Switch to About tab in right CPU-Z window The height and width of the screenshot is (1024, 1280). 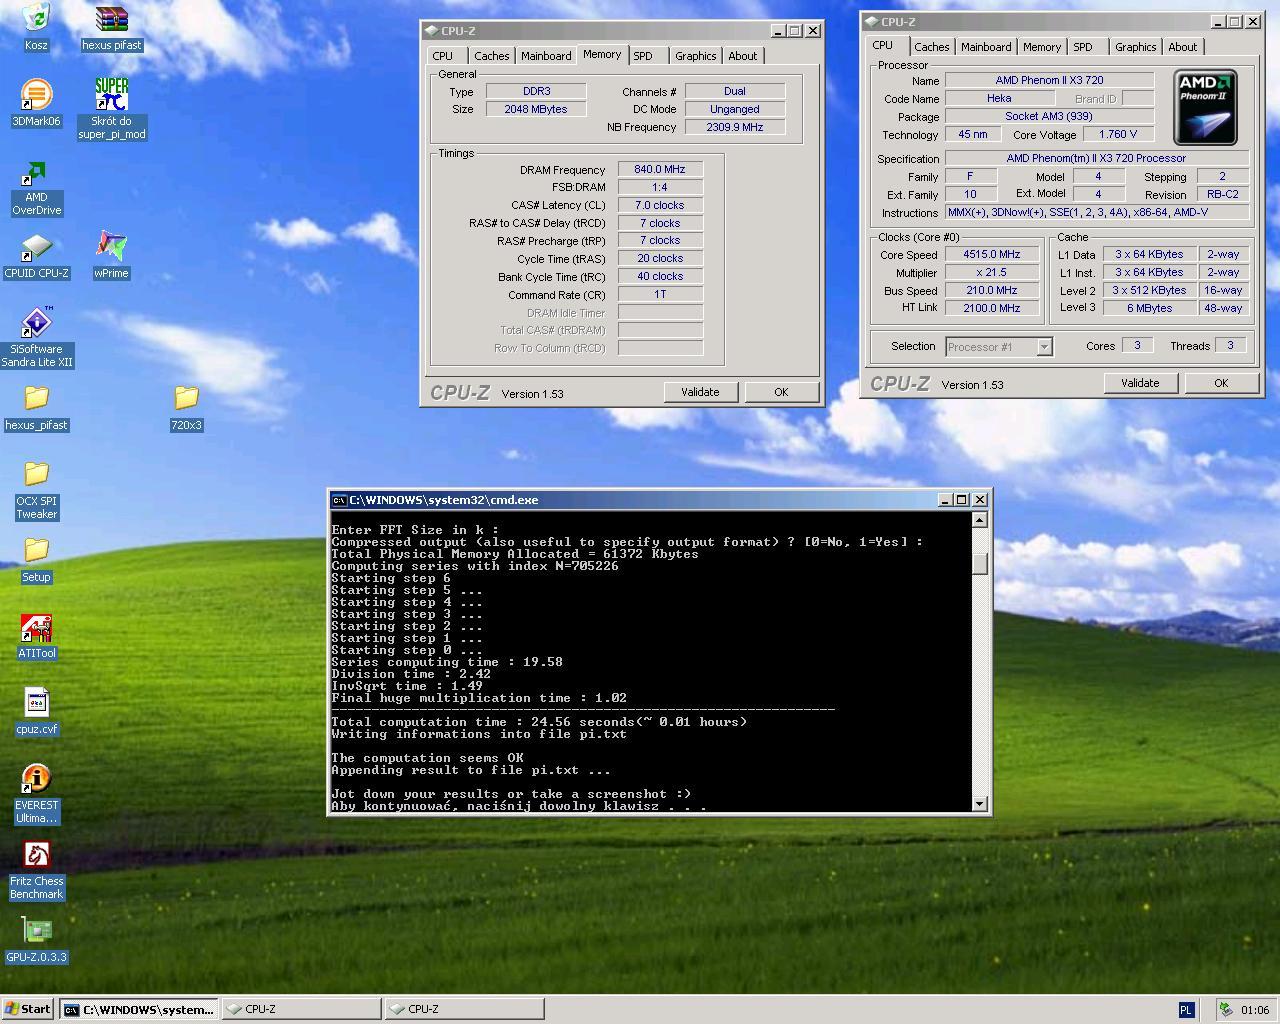tap(1183, 47)
